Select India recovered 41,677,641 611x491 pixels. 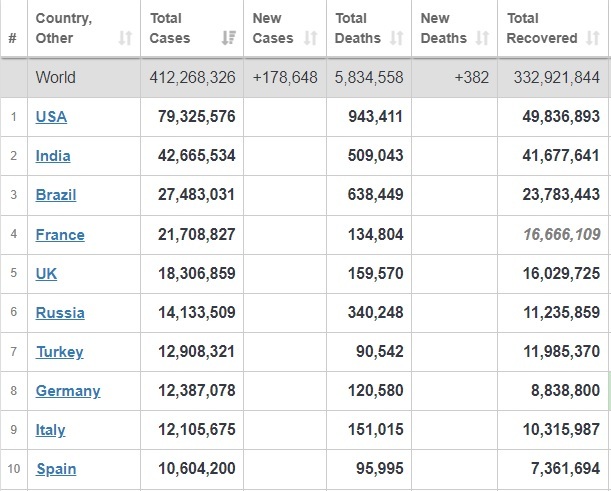click(561, 156)
